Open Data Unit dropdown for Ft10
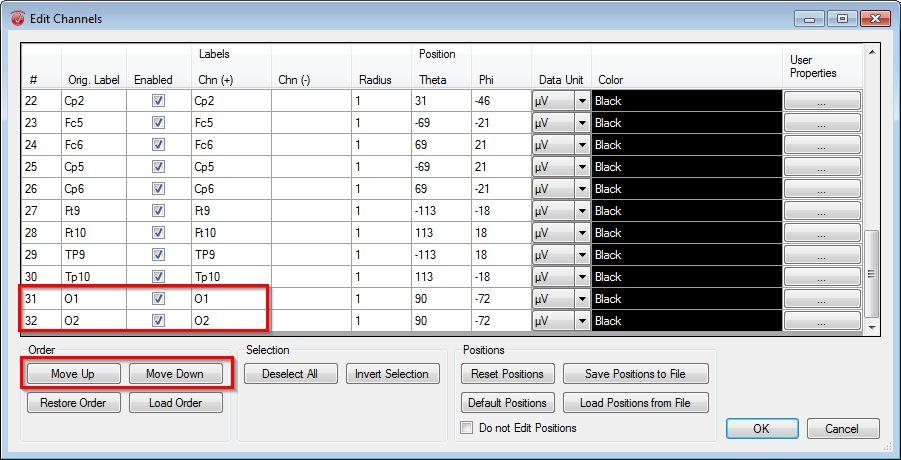The image size is (901, 460). tap(582, 233)
